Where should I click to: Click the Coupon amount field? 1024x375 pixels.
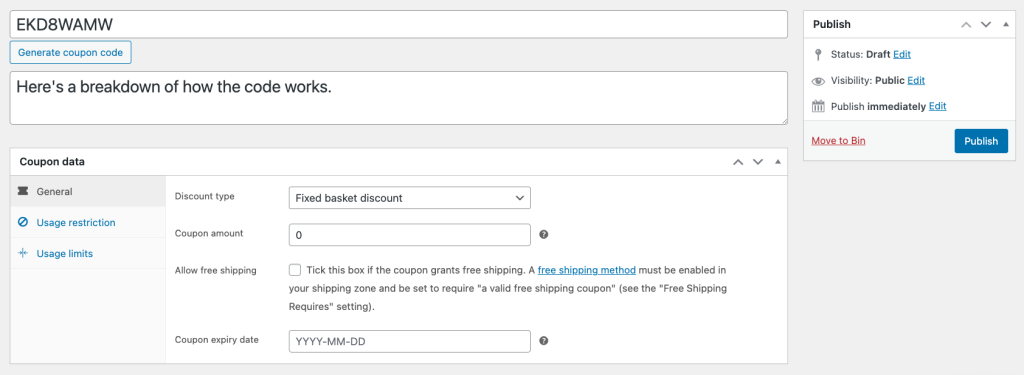[x=409, y=235]
